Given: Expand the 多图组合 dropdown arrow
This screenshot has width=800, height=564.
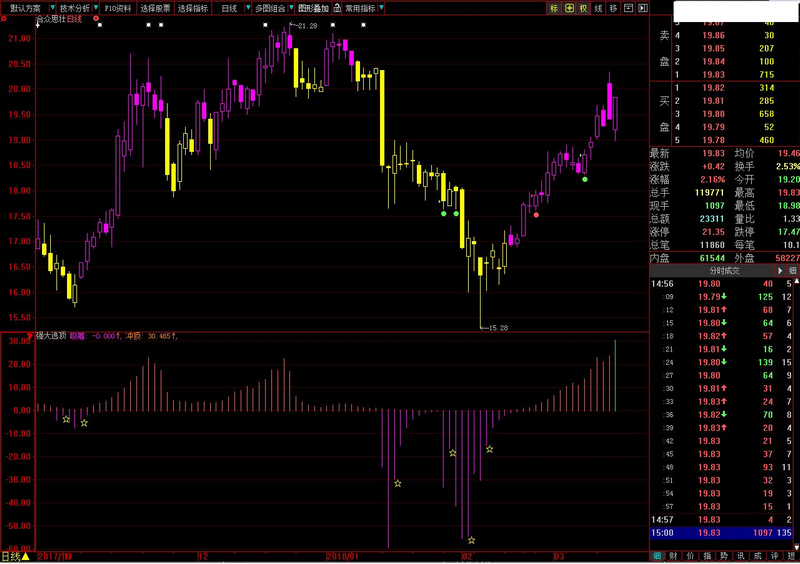Looking at the screenshot, I should click(x=291, y=8).
